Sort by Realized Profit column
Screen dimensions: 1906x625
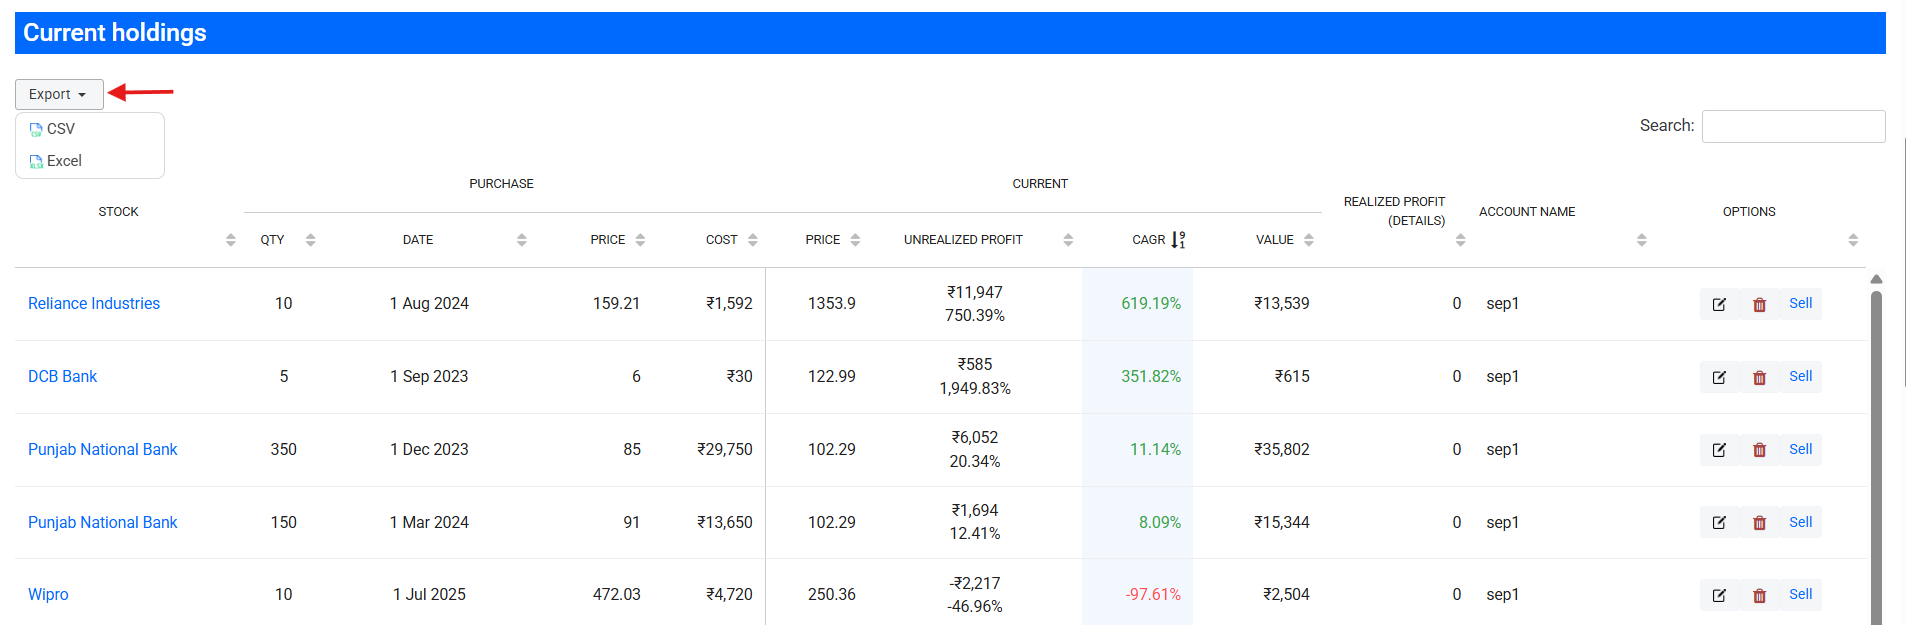tap(1460, 240)
